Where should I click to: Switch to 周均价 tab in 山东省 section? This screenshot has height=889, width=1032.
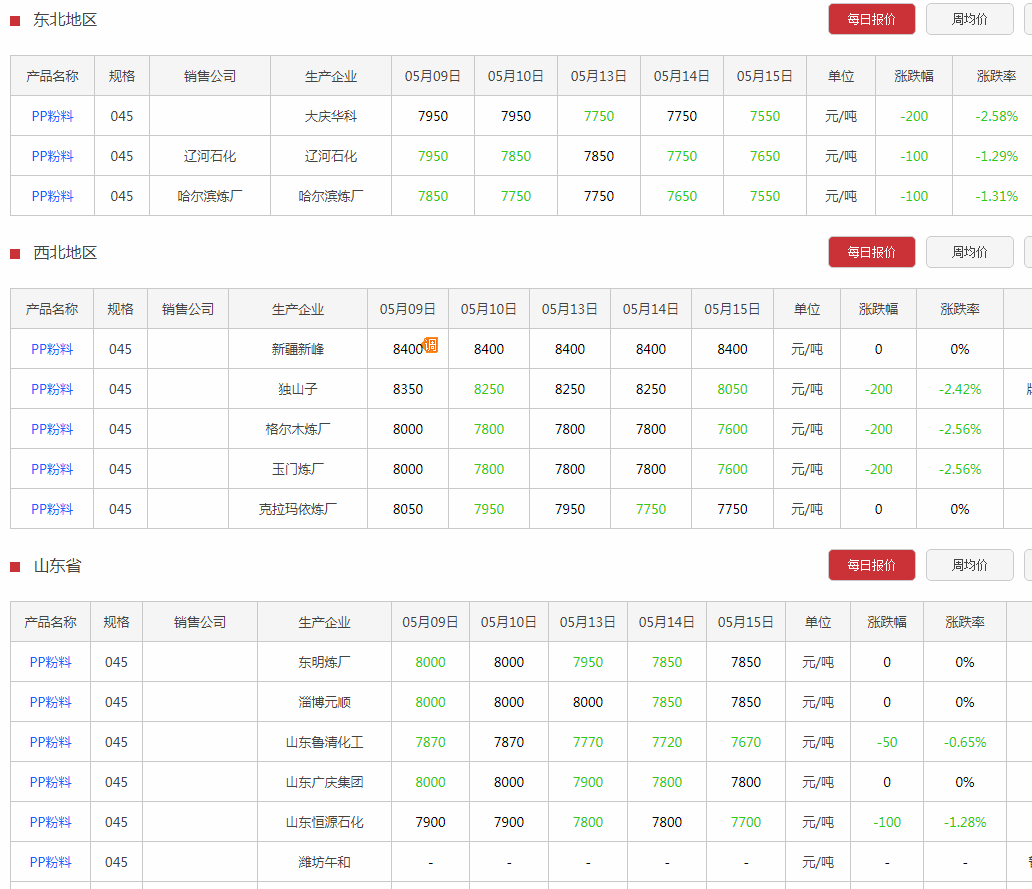[x=969, y=565]
